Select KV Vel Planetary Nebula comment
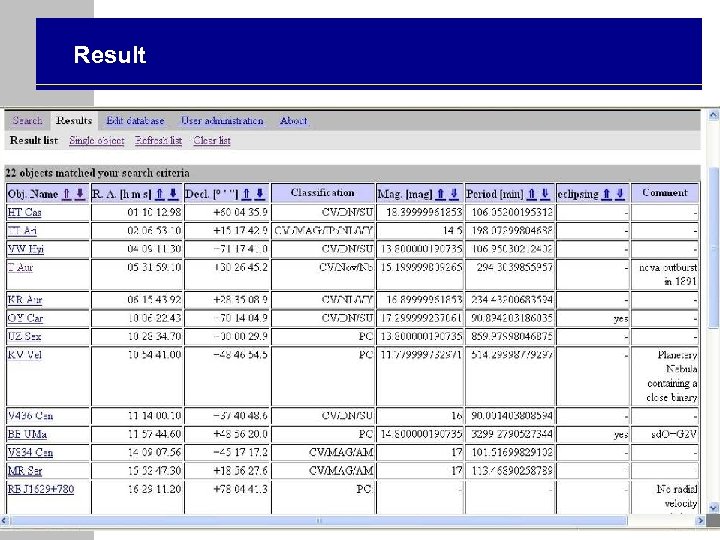The height and width of the screenshot is (540, 720). tap(672, 376)
